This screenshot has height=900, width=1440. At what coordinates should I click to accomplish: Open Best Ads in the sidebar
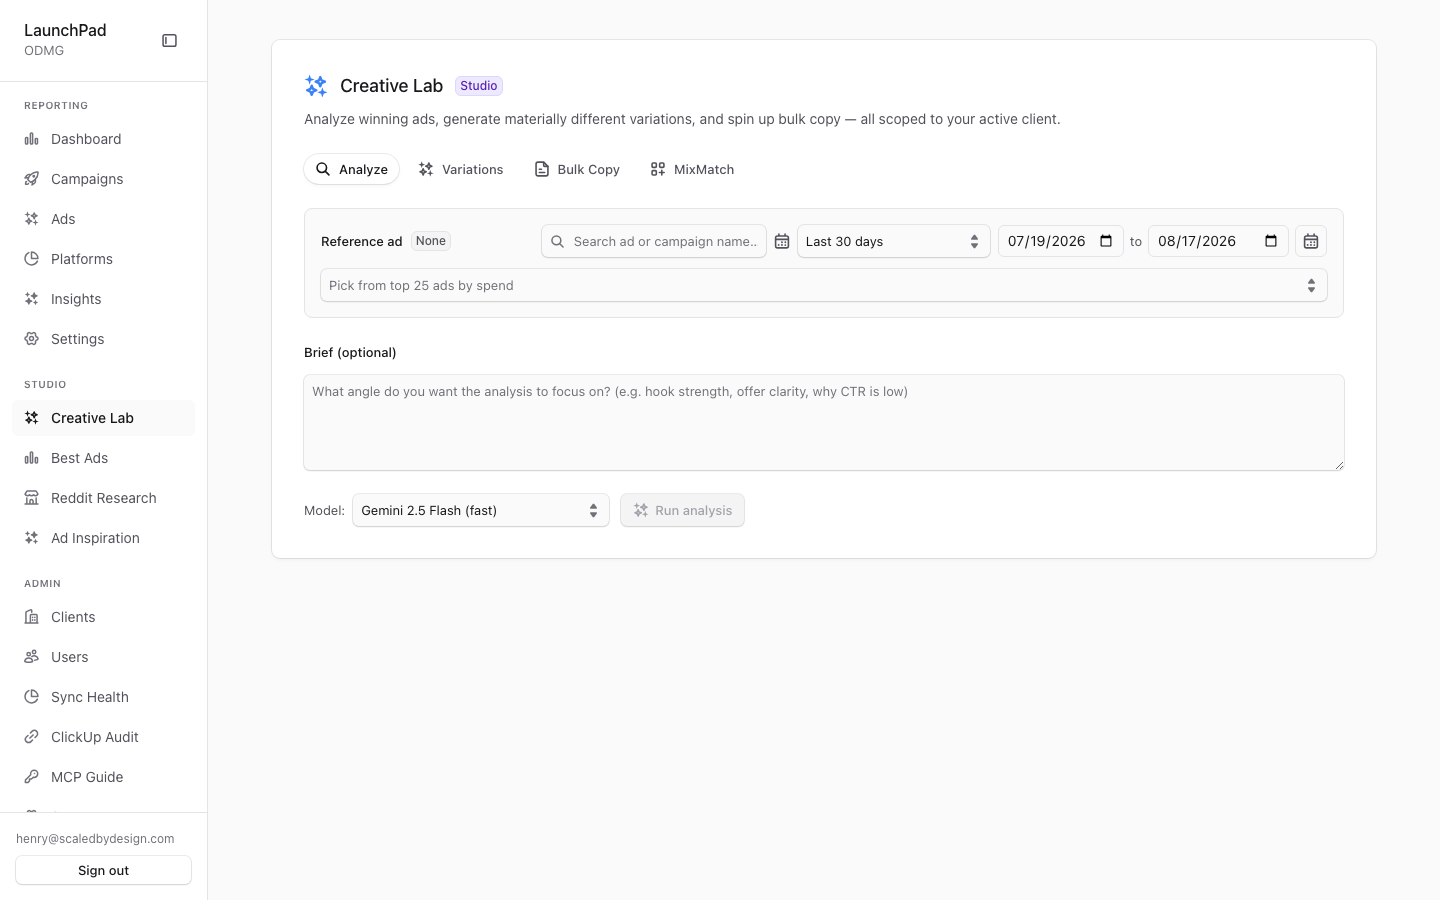104,458
